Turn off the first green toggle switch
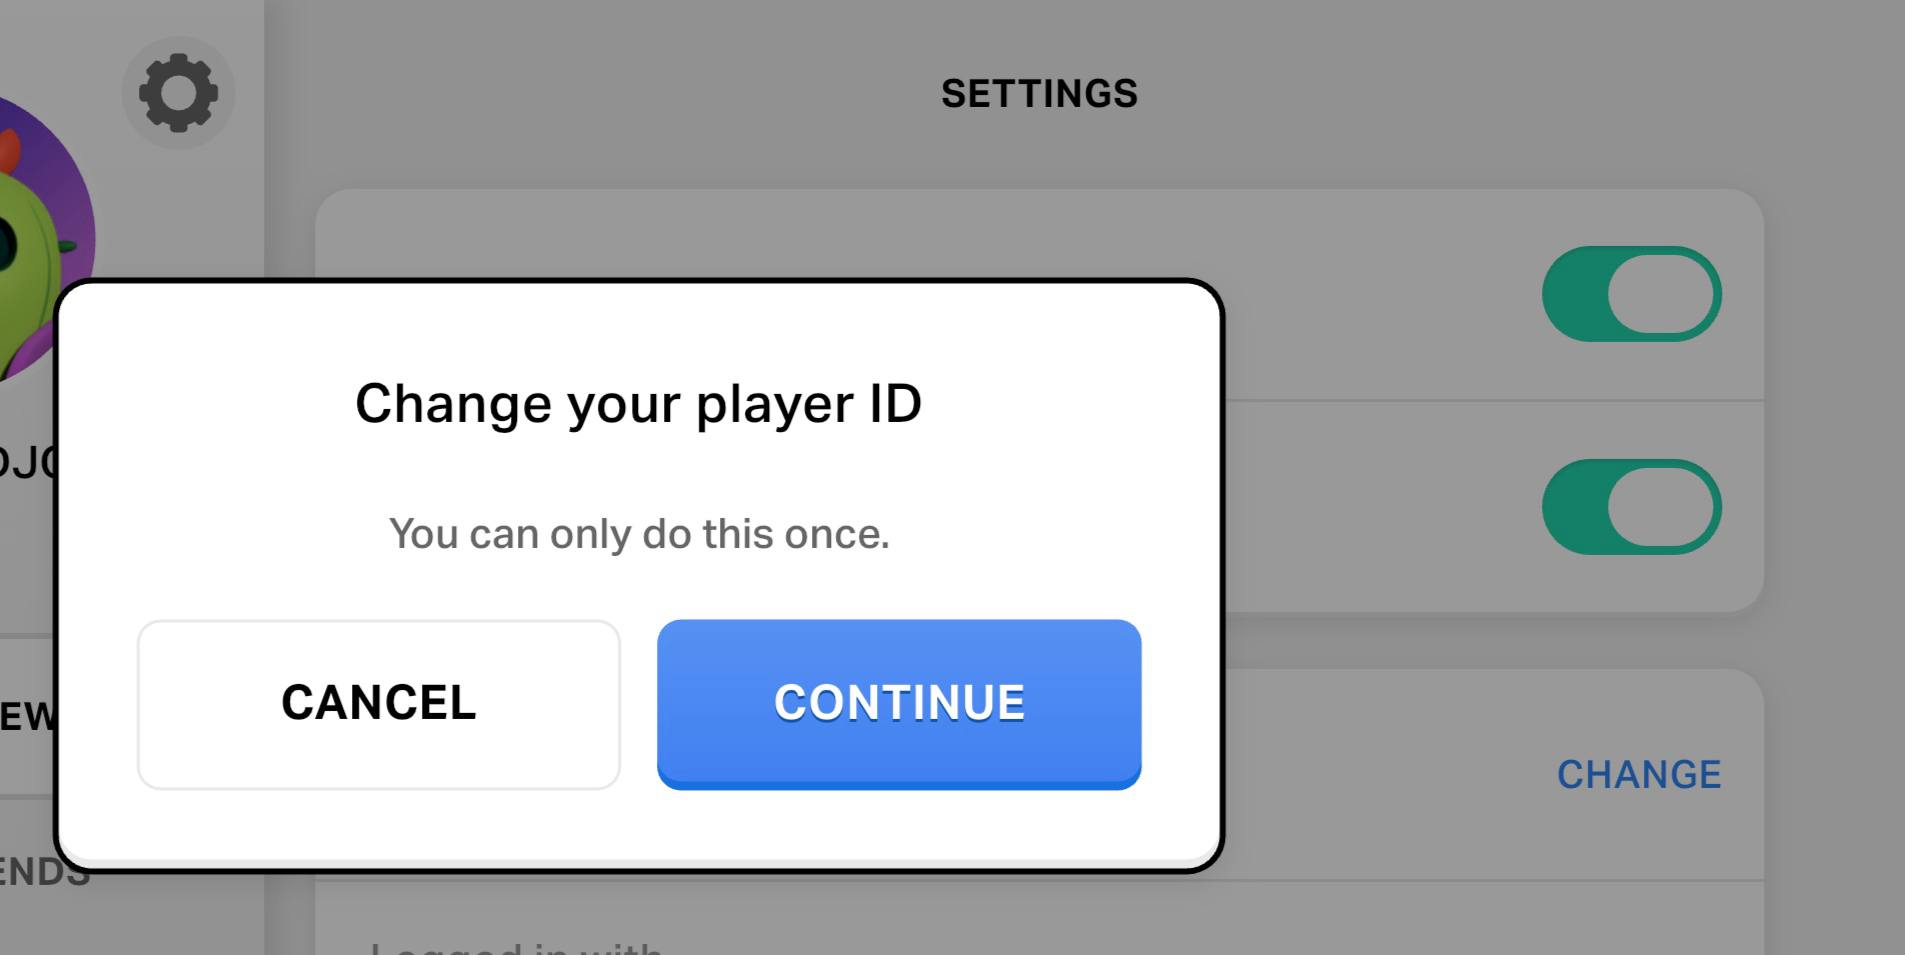Screen dimensions: 1905x955 point(1631,294)
